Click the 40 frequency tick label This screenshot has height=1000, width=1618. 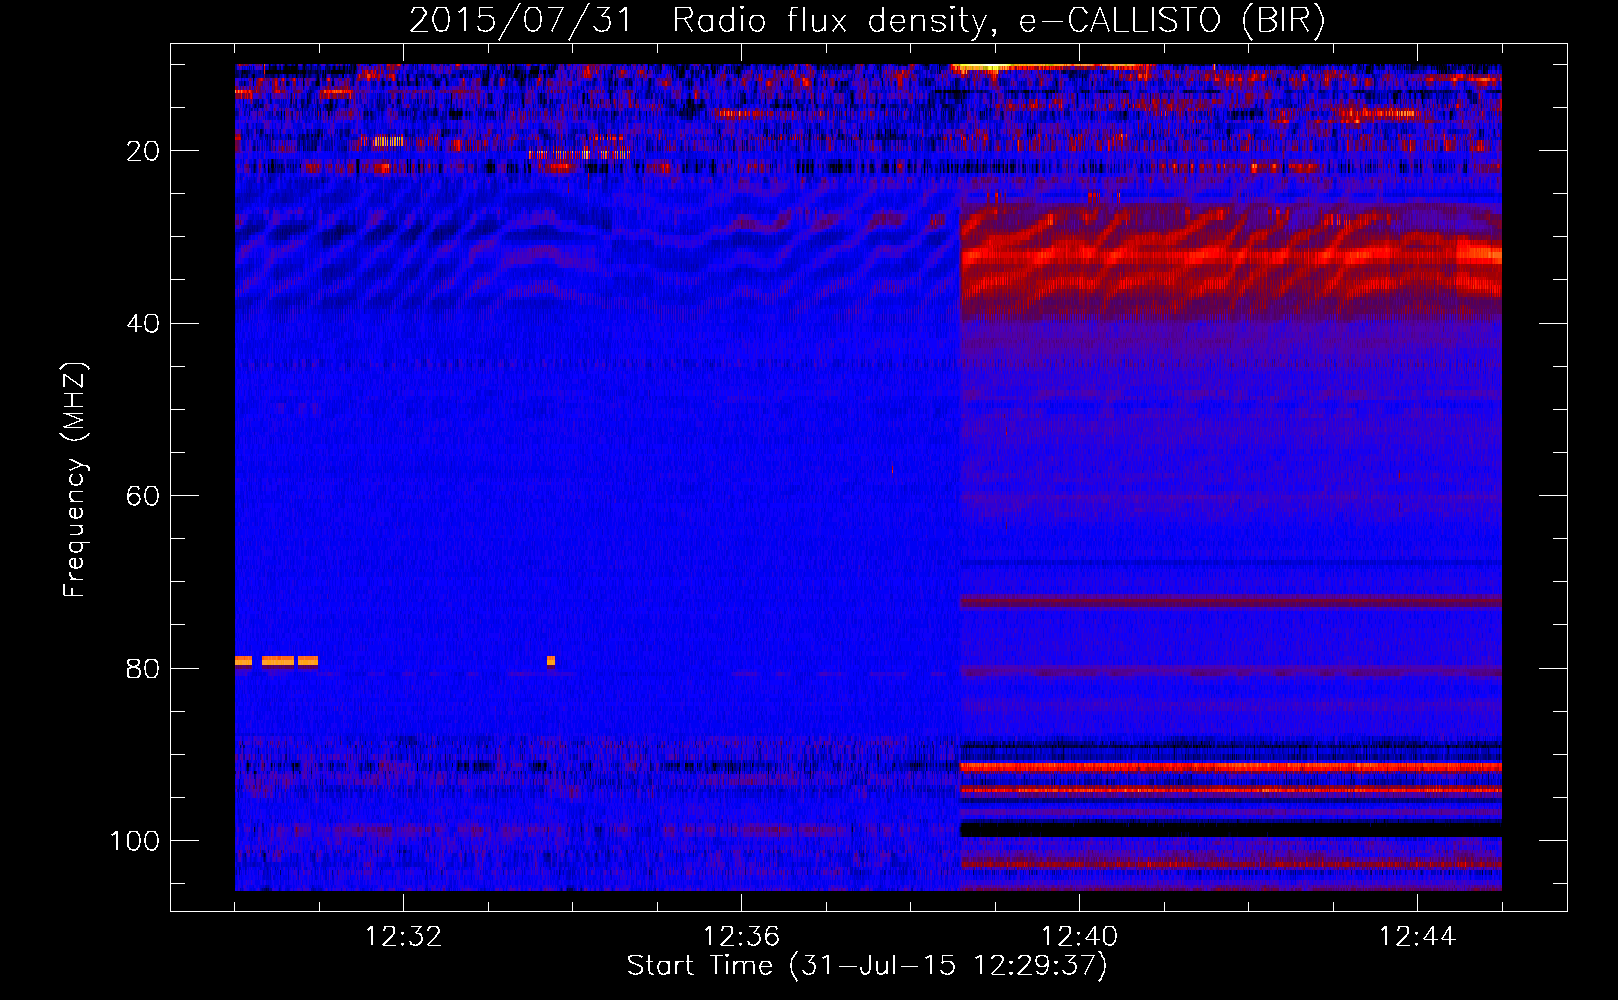(x=143, y=323)
